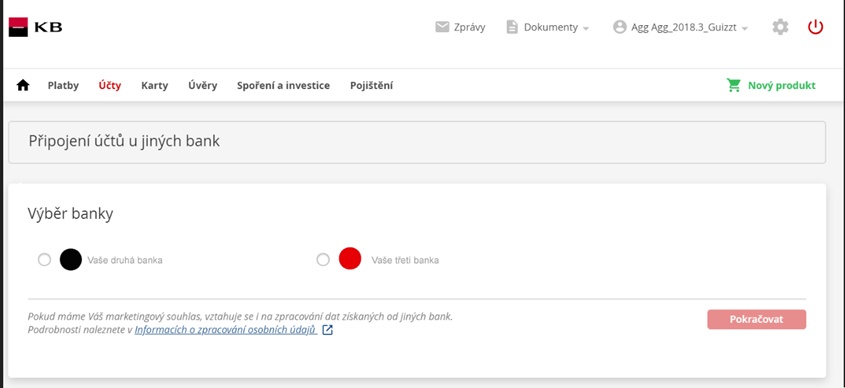Click the external link icon after Informacích

point(327,330)
